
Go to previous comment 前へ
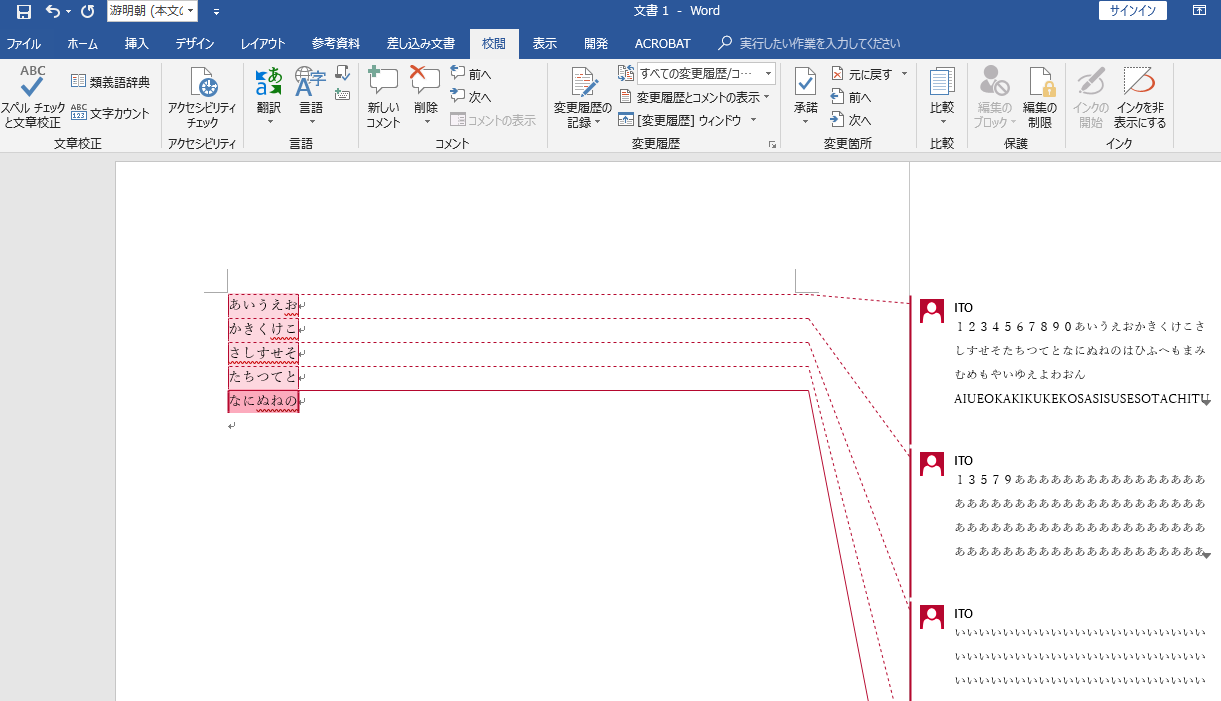(470, 74)
